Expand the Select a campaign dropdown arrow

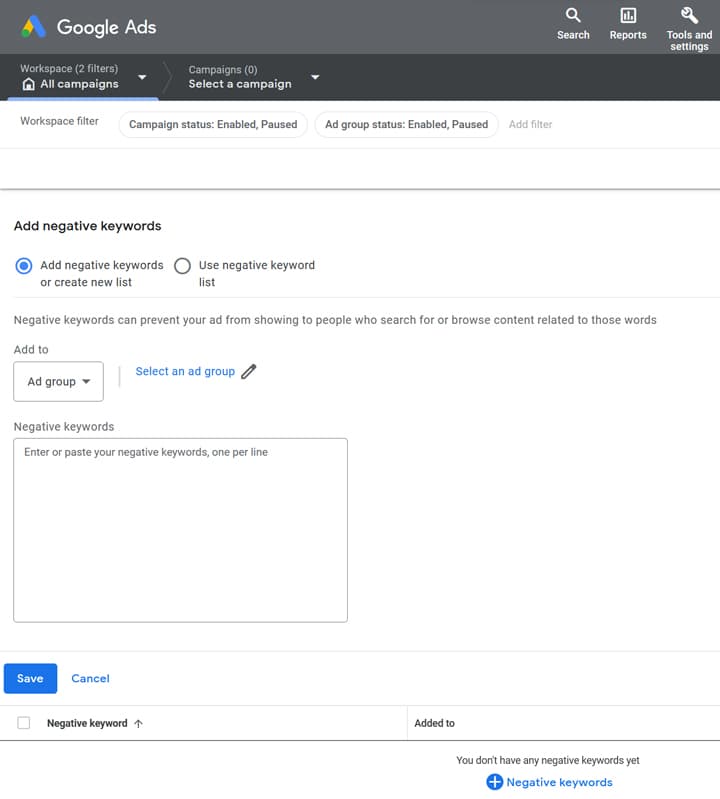[315, 77]
